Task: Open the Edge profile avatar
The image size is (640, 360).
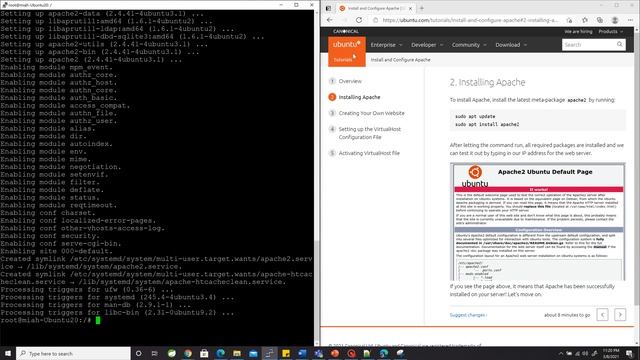Action: pyautogui.click(x=615, y=20)
